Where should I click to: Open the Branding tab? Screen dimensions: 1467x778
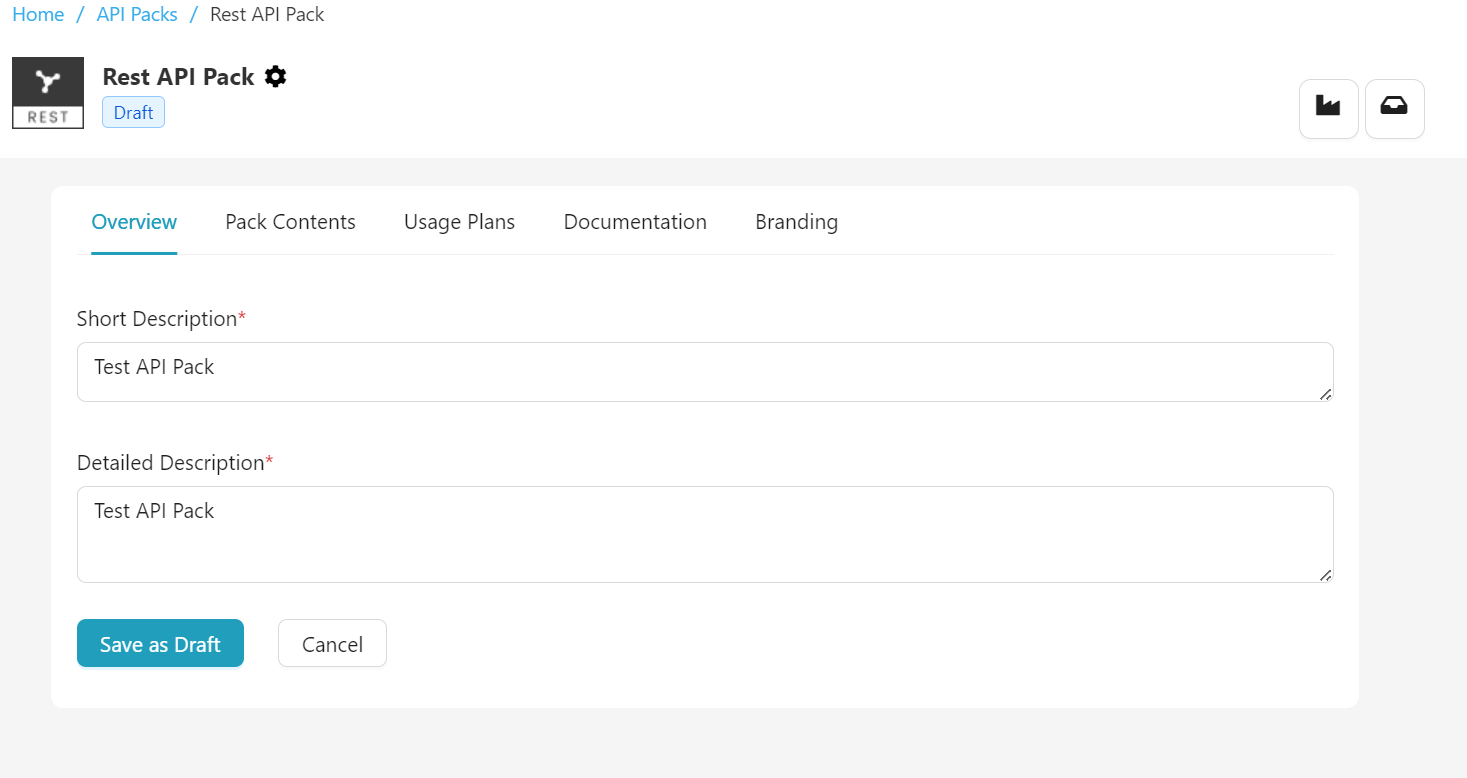tap(796, 222)
